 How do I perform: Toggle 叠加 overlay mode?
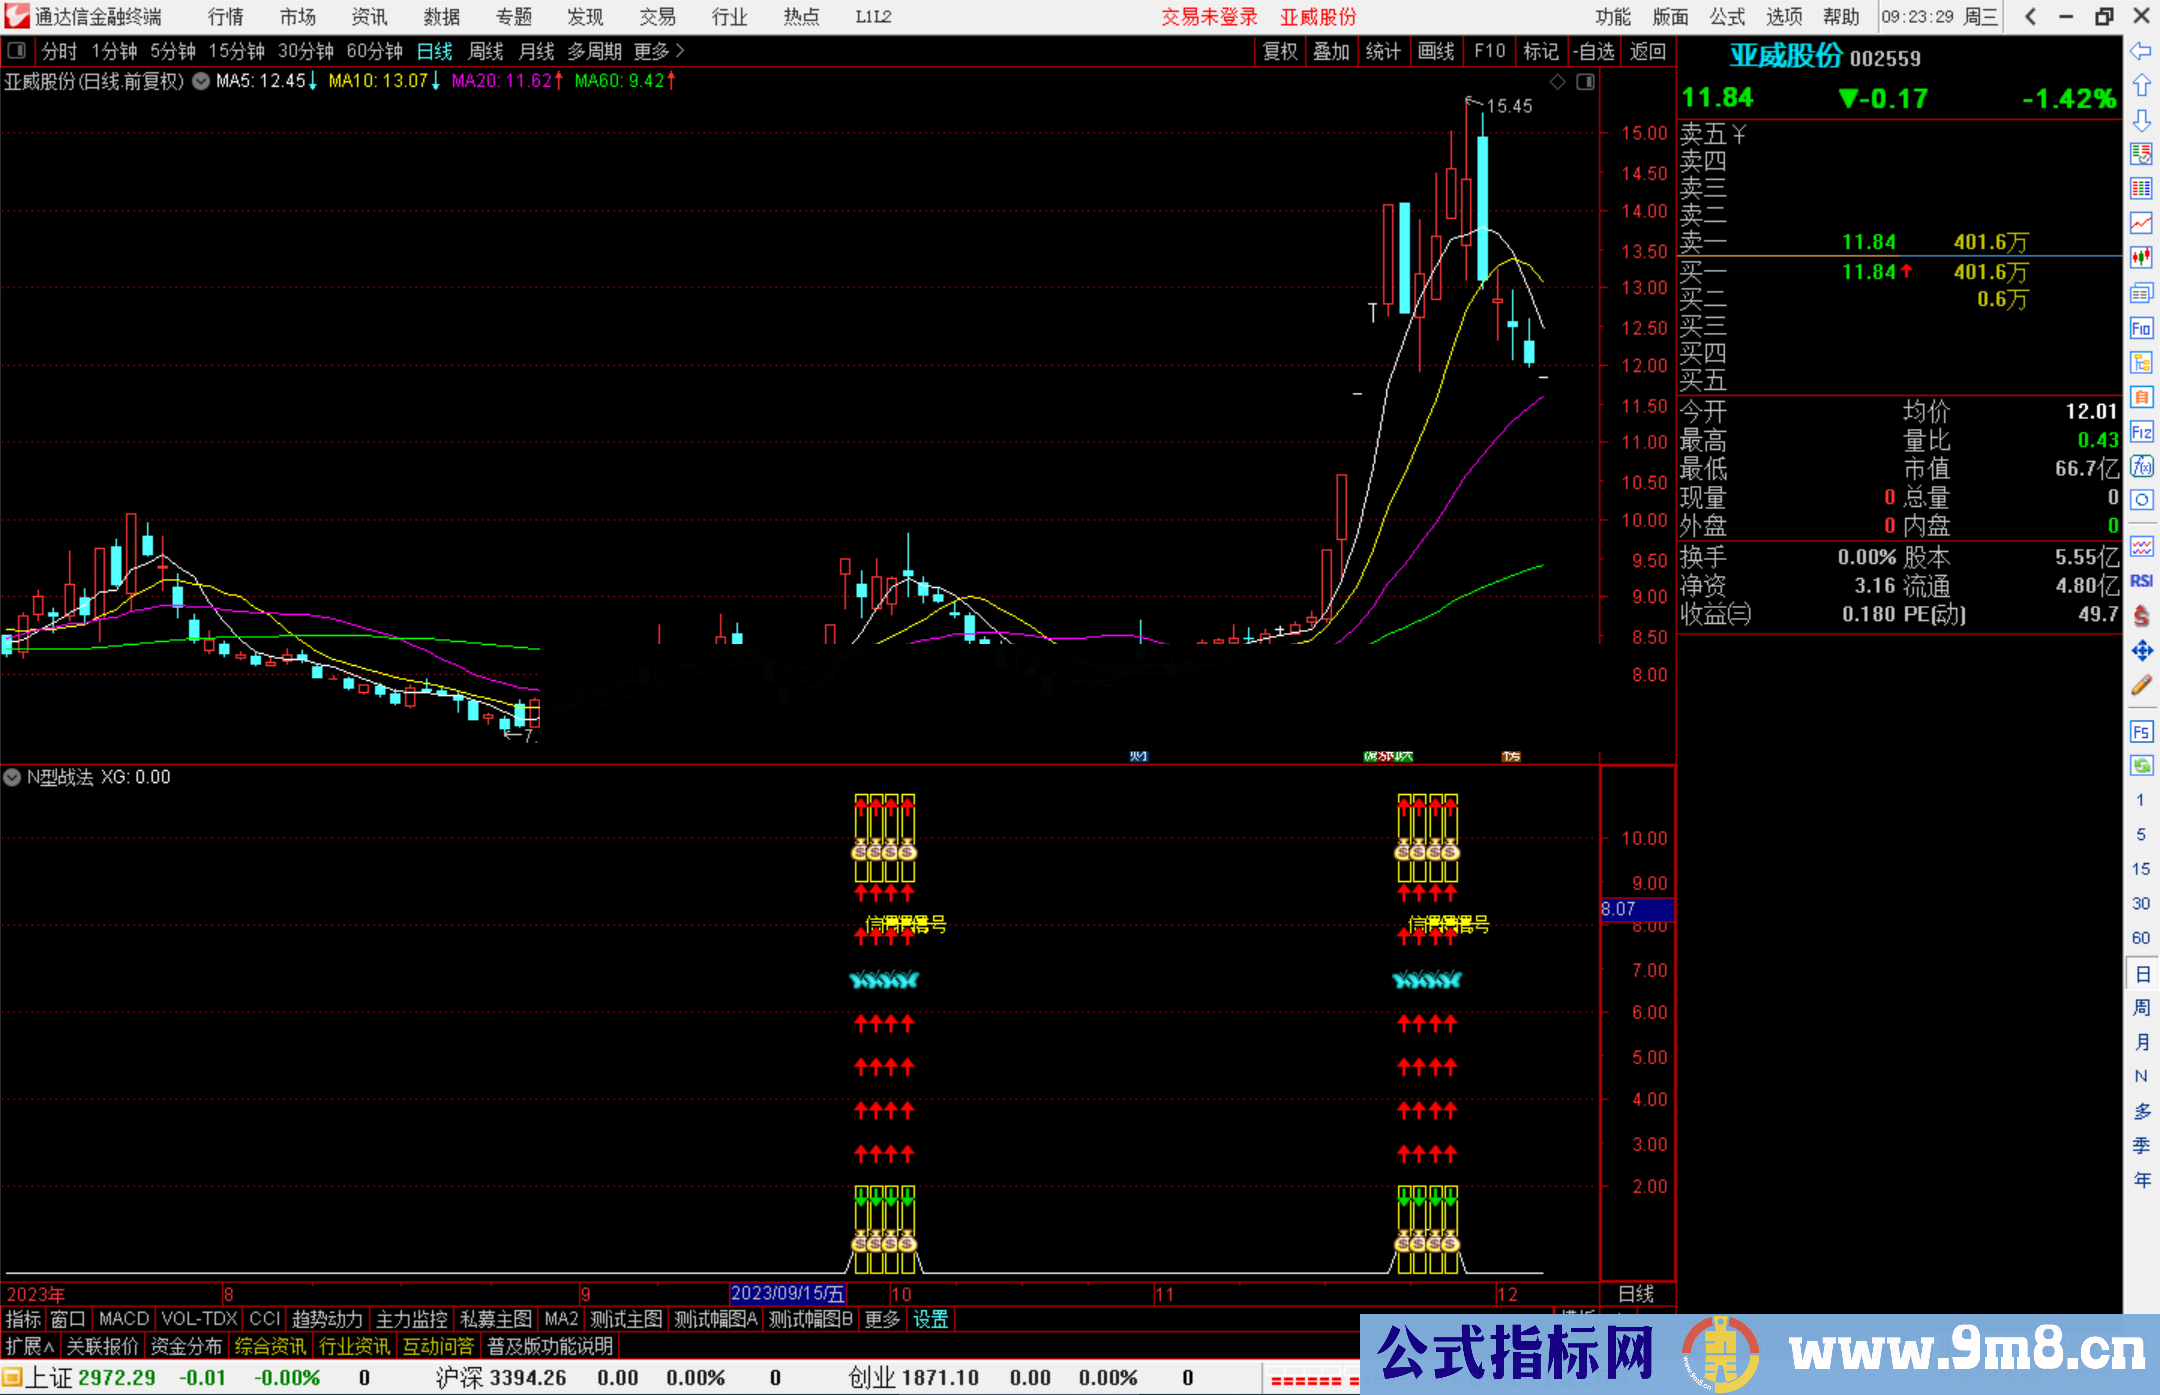(1332, 51)
